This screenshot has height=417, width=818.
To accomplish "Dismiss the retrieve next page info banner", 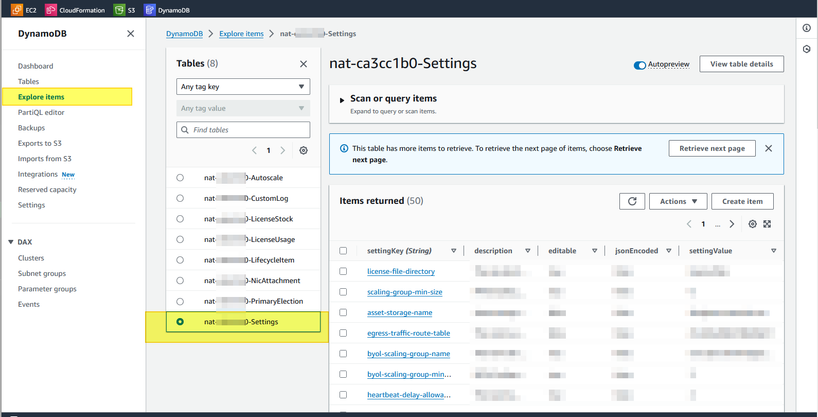I will (x=768, y=149).
